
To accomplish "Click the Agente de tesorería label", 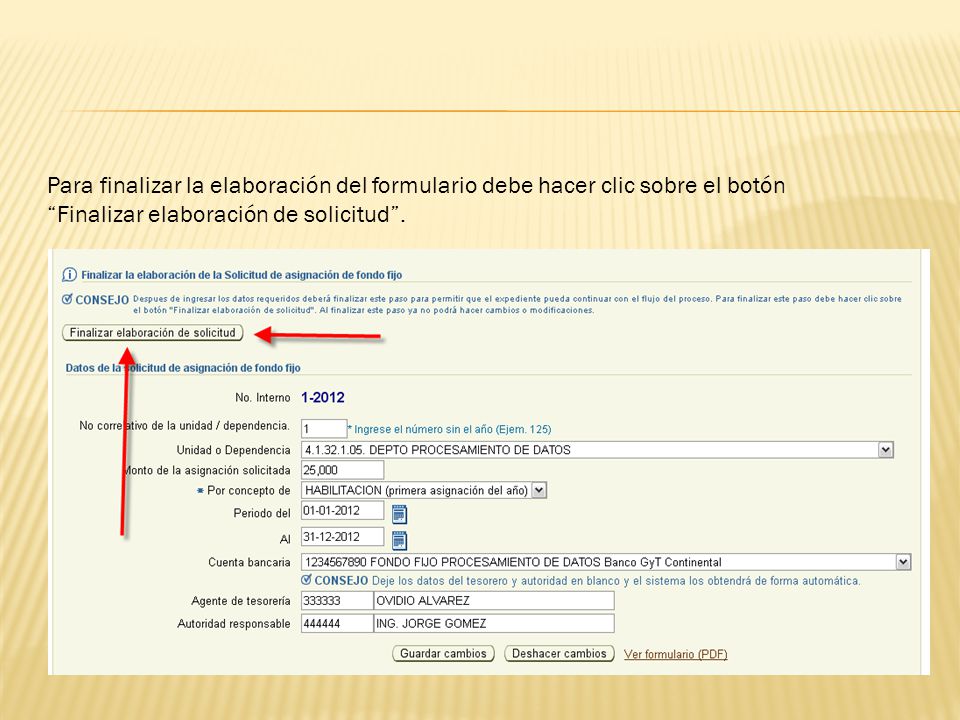I will 241,601.
